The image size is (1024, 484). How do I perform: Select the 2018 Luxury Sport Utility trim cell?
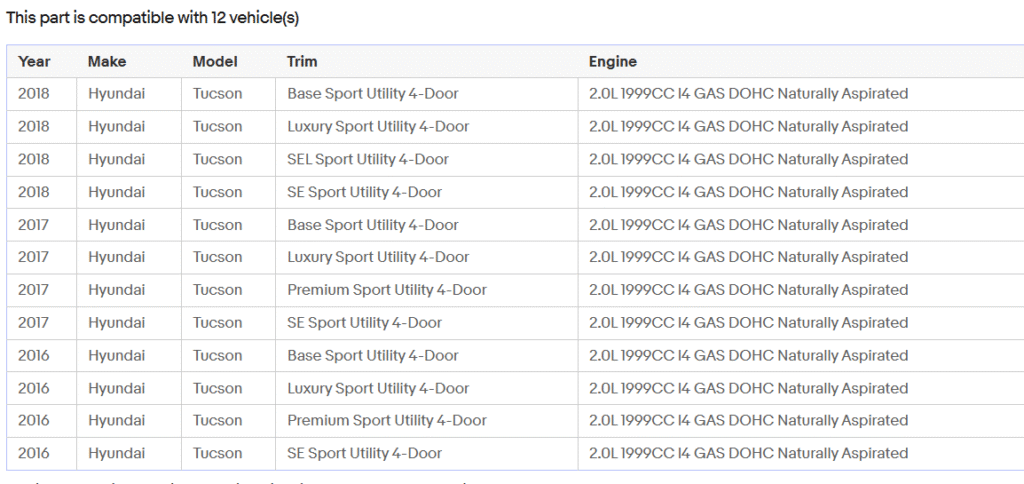click(x=378, y=127)
